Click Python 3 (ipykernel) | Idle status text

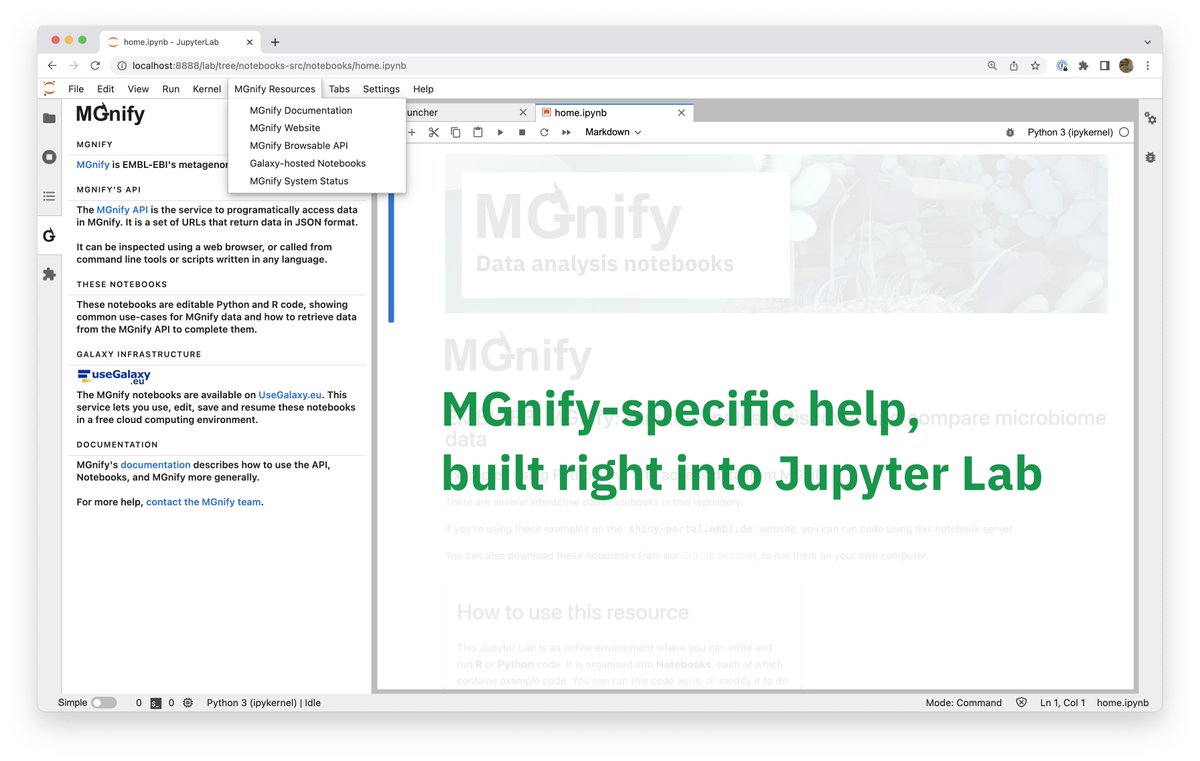click(x=264, y=703)
